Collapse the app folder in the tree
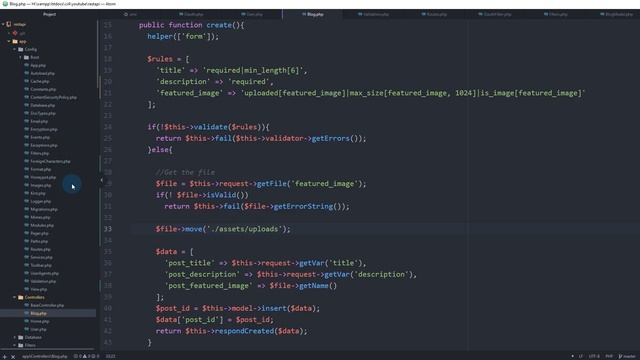 coord(9,41)
